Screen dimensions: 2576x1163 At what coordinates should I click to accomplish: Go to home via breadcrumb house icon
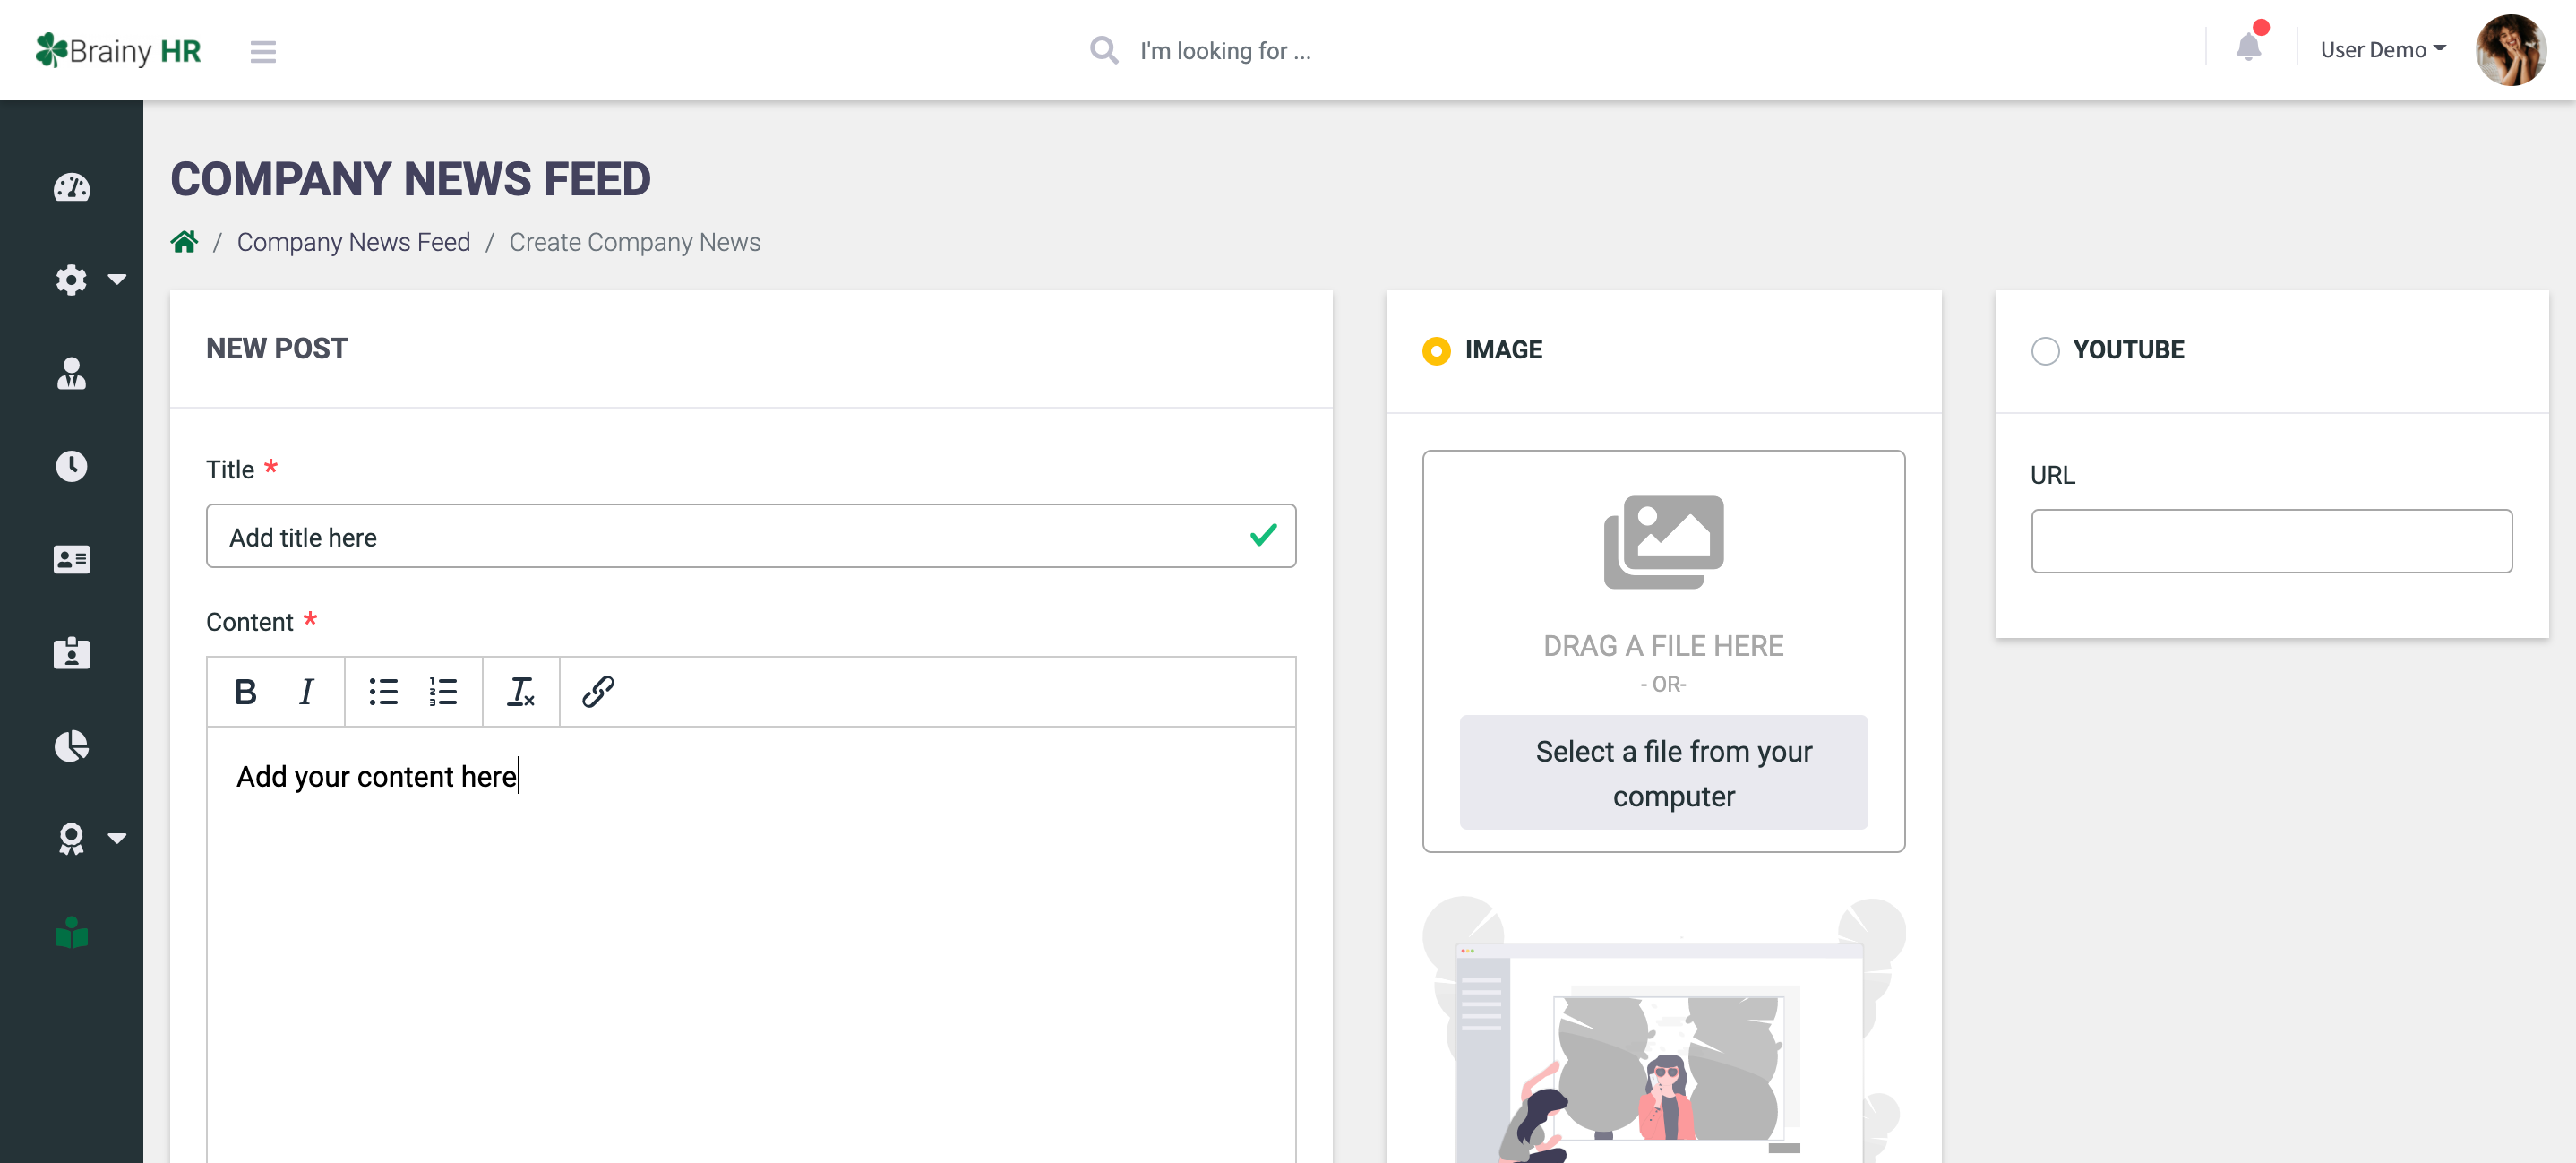pos(184,242)
